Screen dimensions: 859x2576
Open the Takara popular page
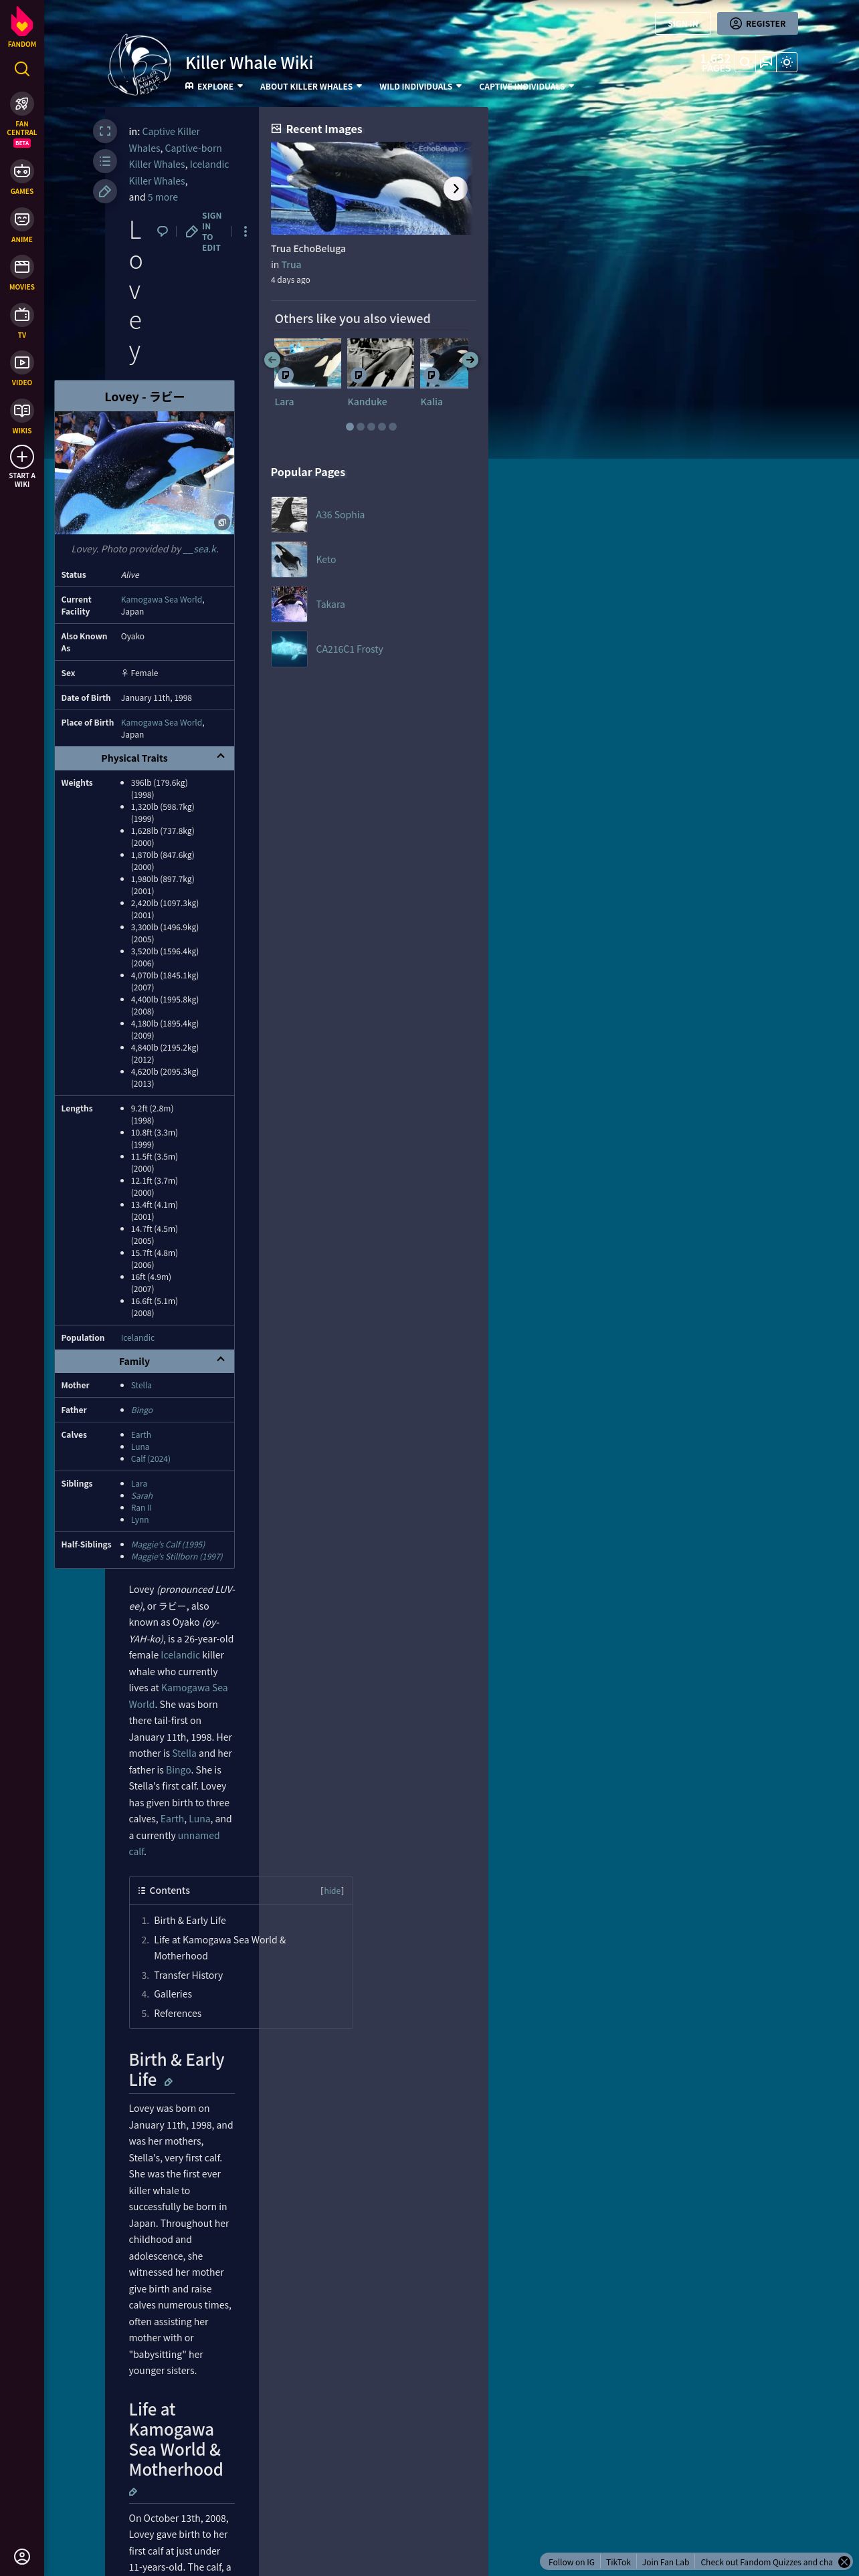point(330,604)
